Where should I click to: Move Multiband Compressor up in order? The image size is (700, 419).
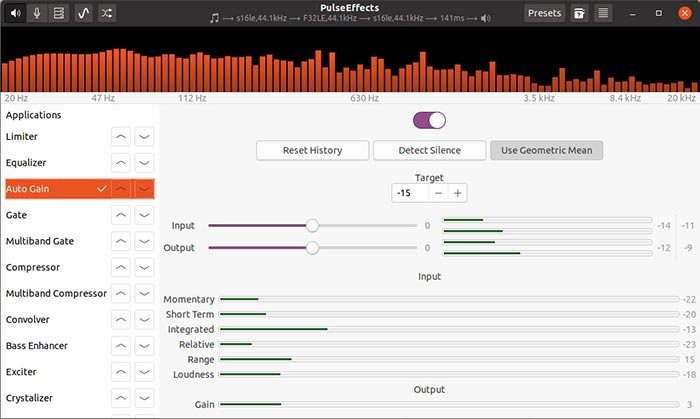click(x=121, y=294)
